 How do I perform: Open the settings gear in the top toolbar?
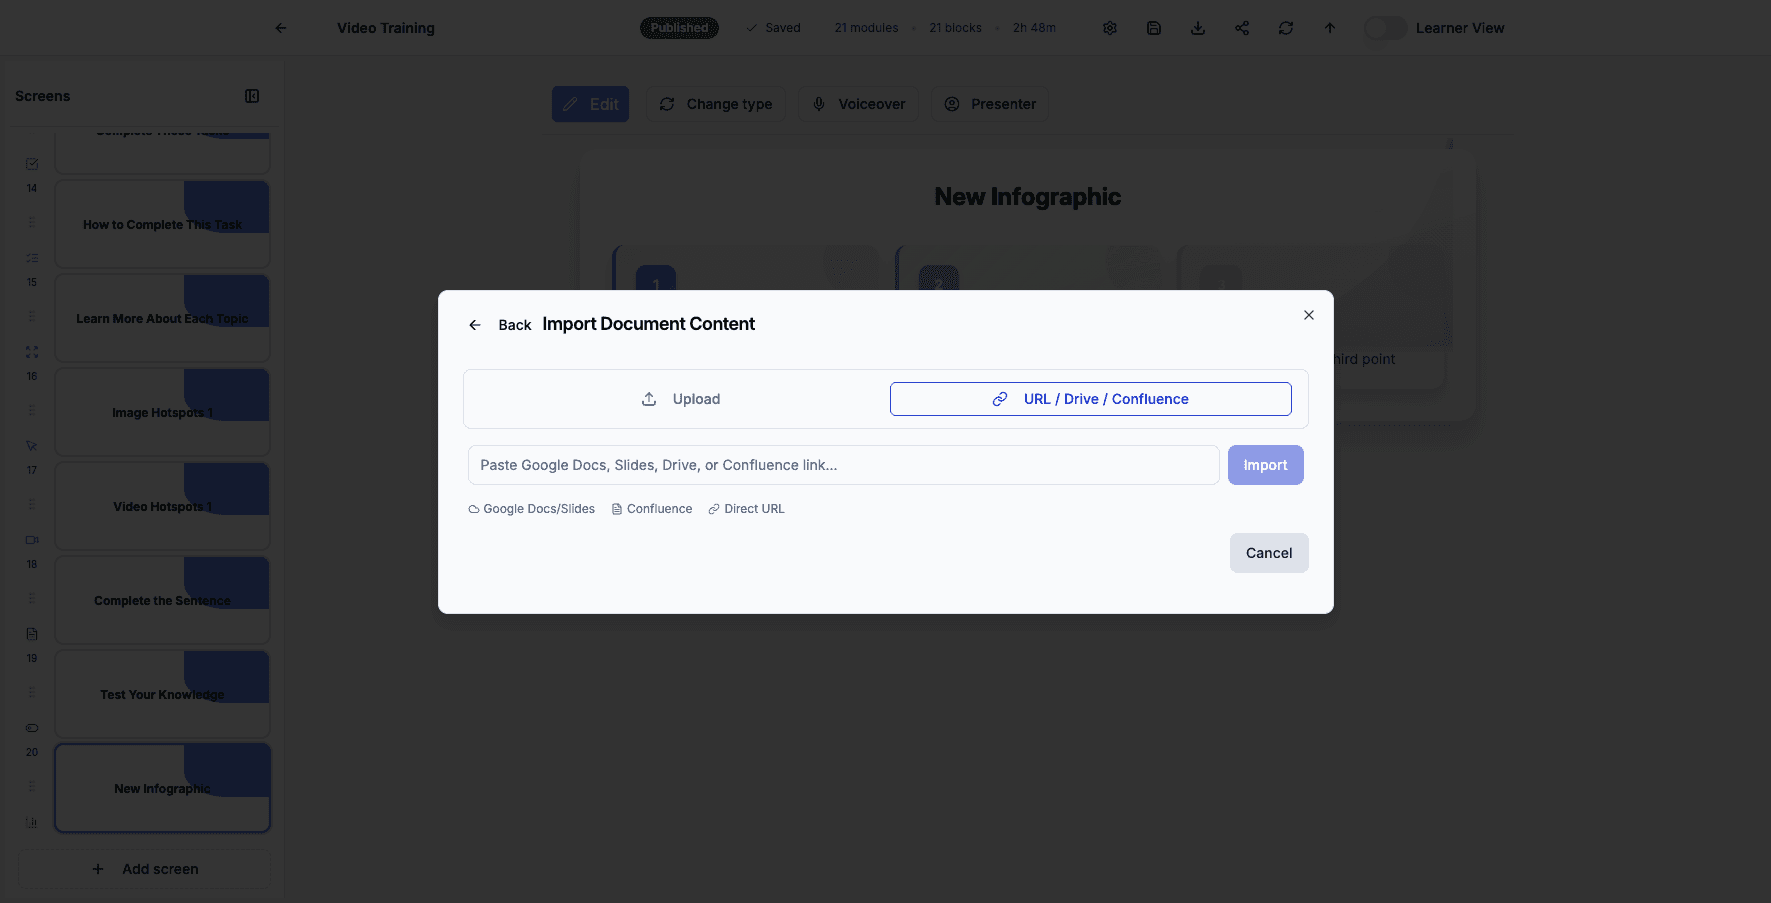[x=1109, y=27]
